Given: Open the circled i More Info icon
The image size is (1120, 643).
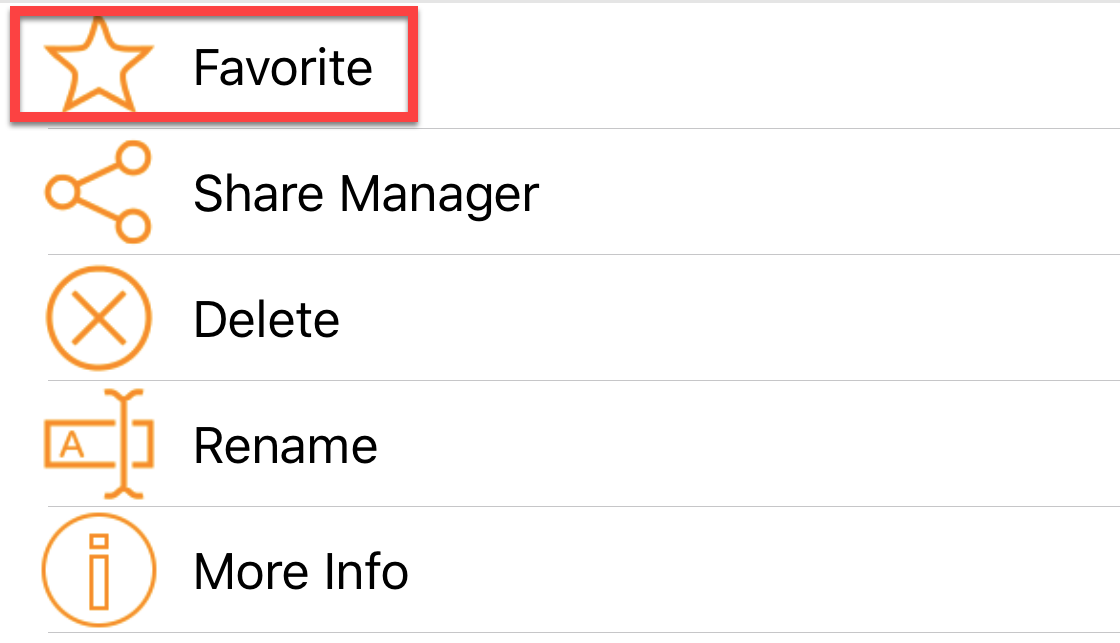Looking at the screenshot, I should (x=99, y=570).
